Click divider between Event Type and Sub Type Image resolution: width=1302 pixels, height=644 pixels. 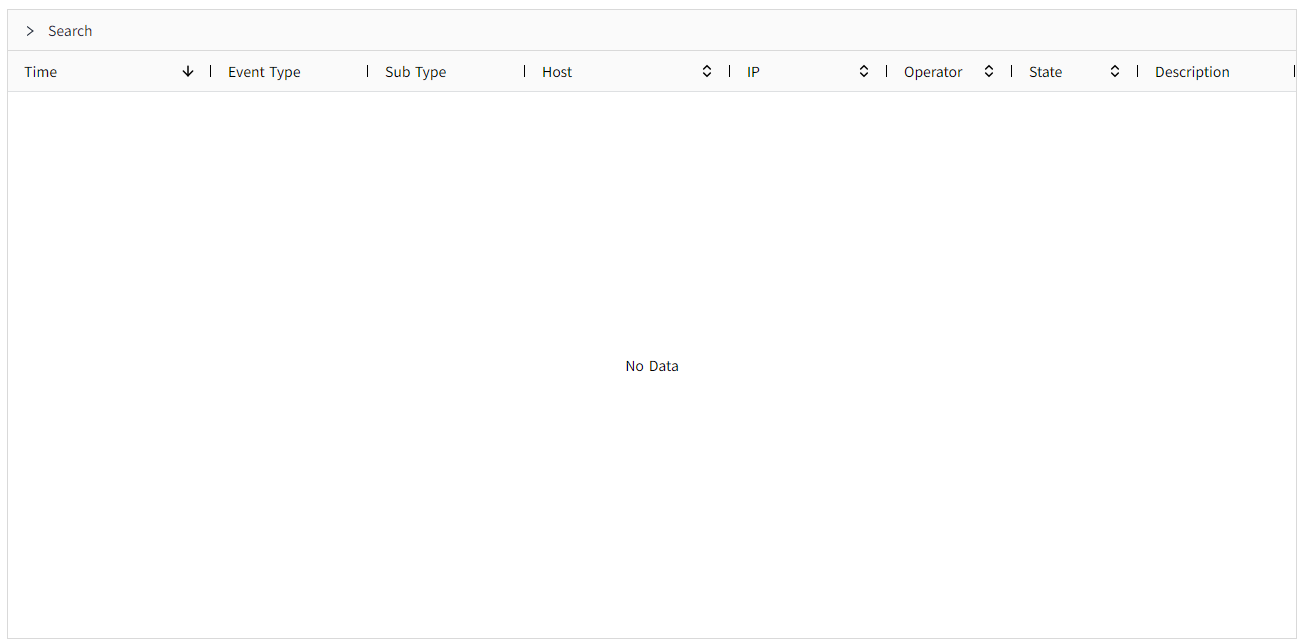click(368, 71)
